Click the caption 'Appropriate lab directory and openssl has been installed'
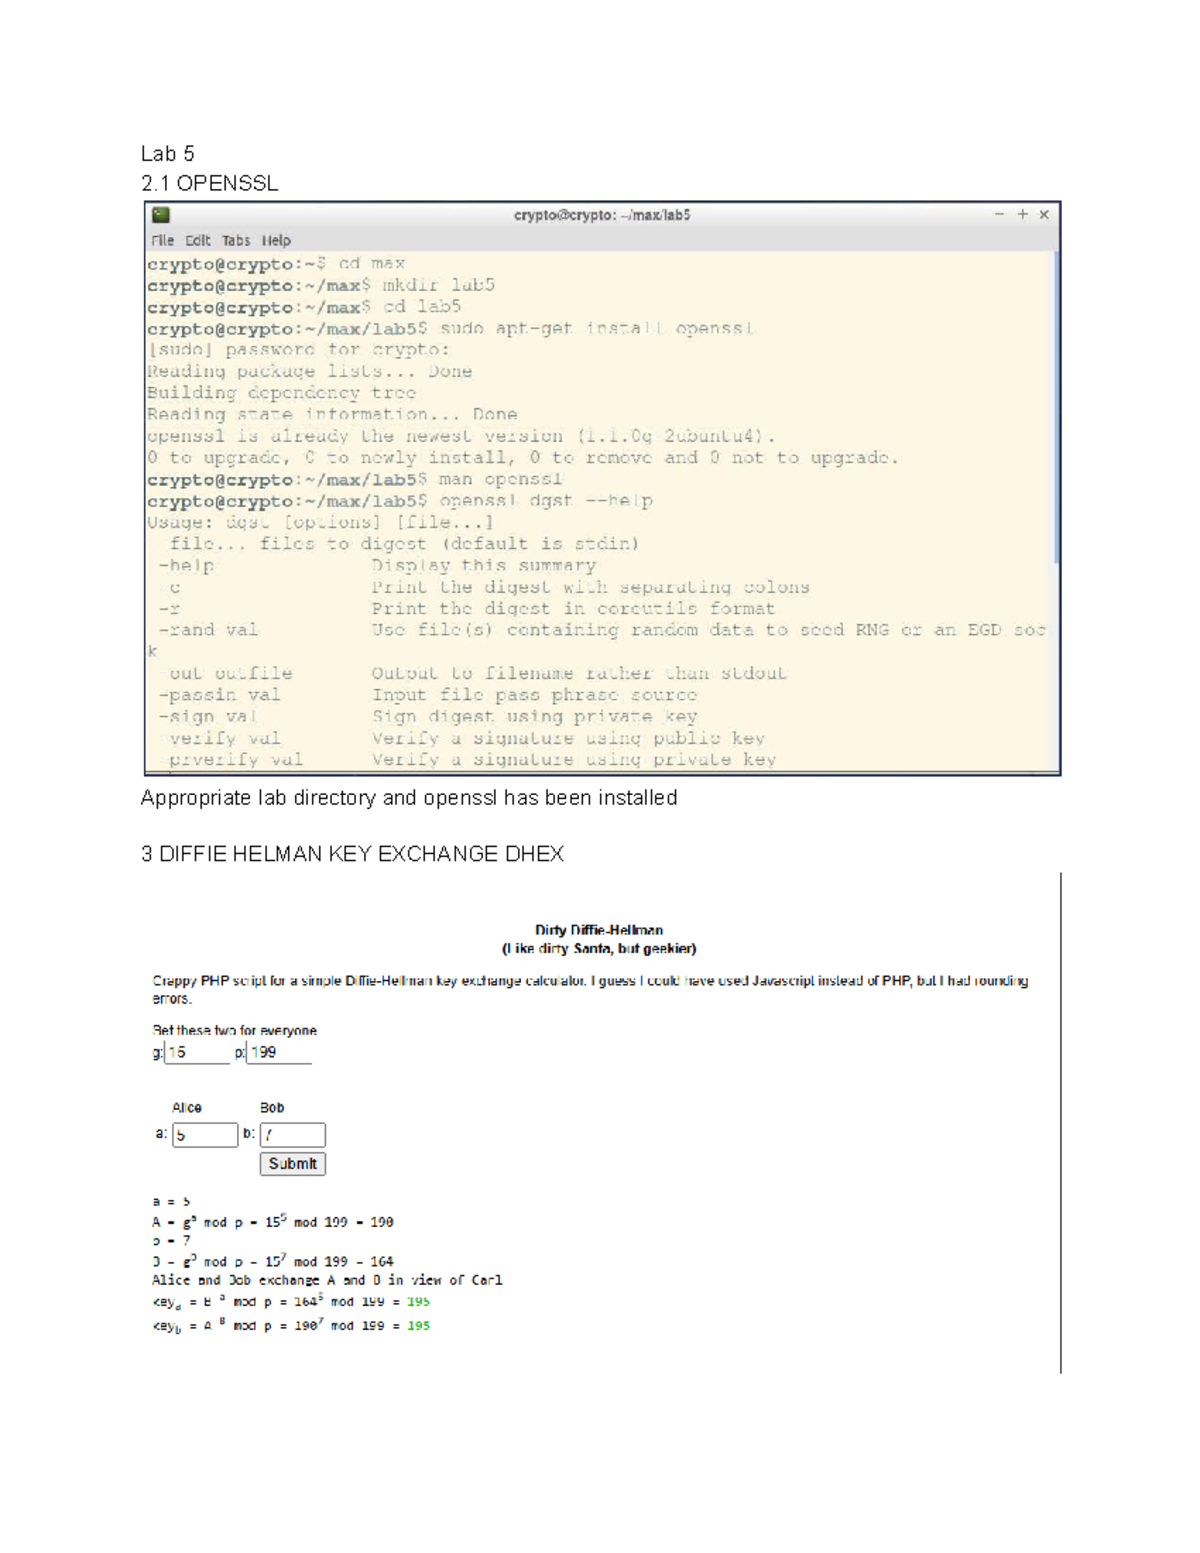 (409, 798)
